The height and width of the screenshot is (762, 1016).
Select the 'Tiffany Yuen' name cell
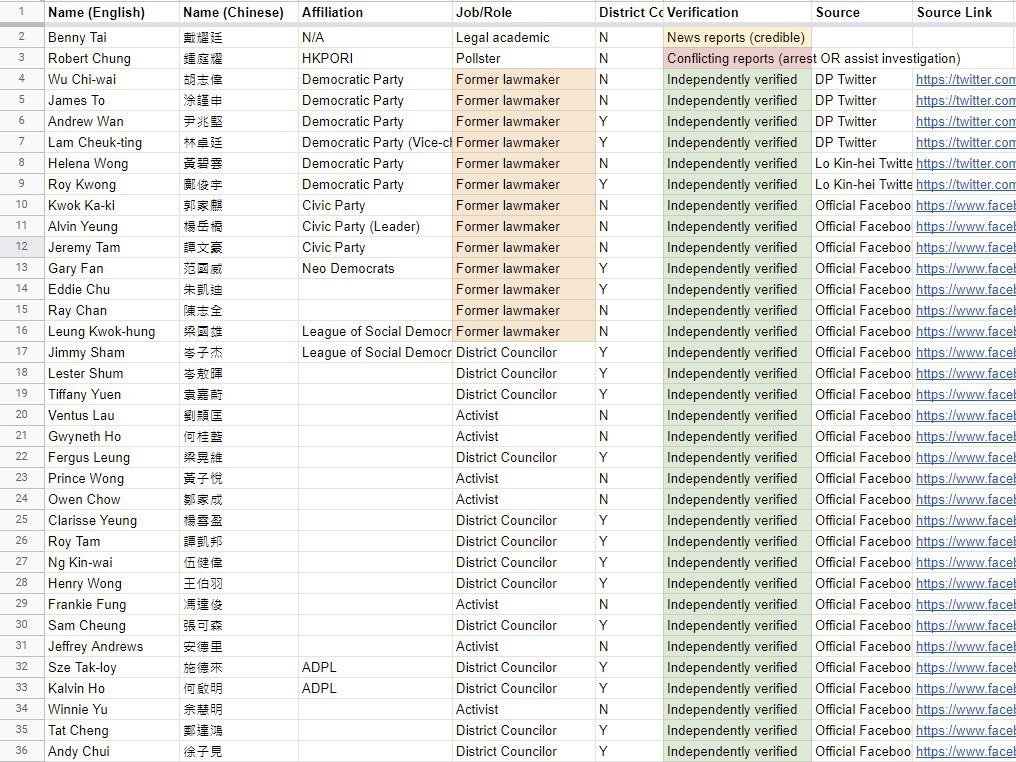[x=111, y=394]
